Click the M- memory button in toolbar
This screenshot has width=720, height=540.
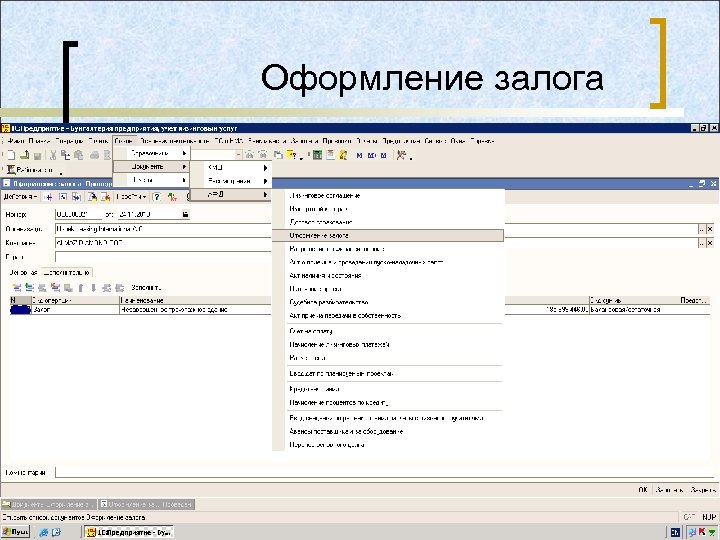point(383,156)
